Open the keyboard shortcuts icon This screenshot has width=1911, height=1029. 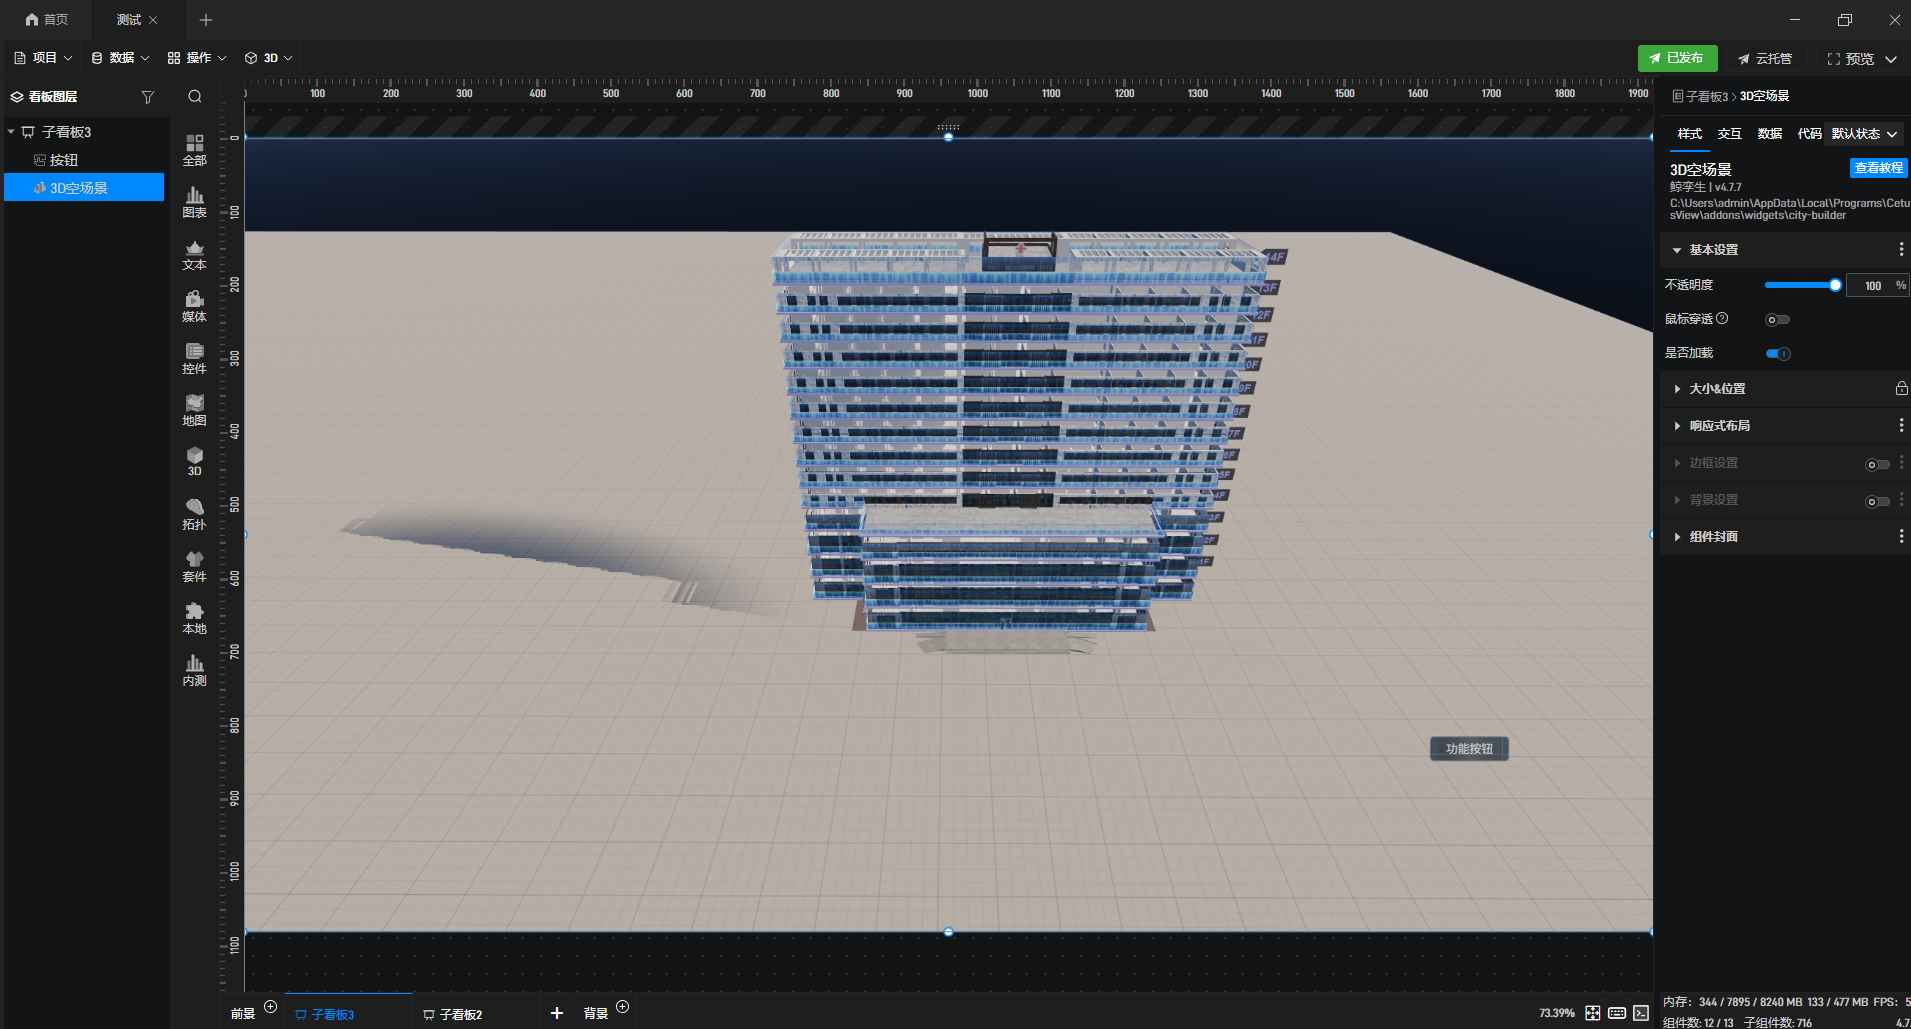[1617, 1013]
